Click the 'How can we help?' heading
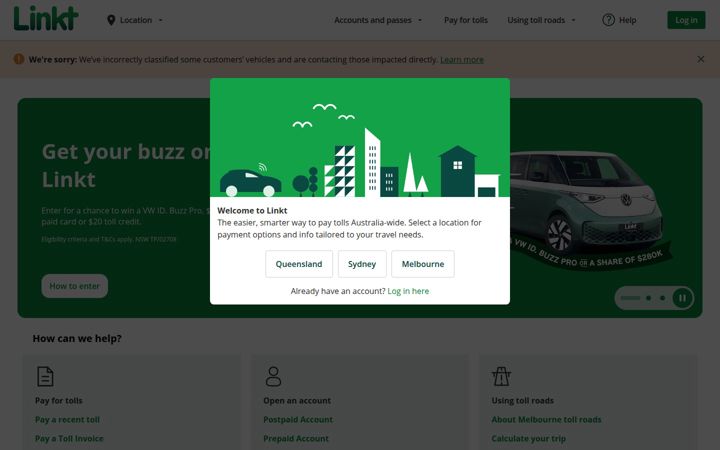 tap(77, 338)
